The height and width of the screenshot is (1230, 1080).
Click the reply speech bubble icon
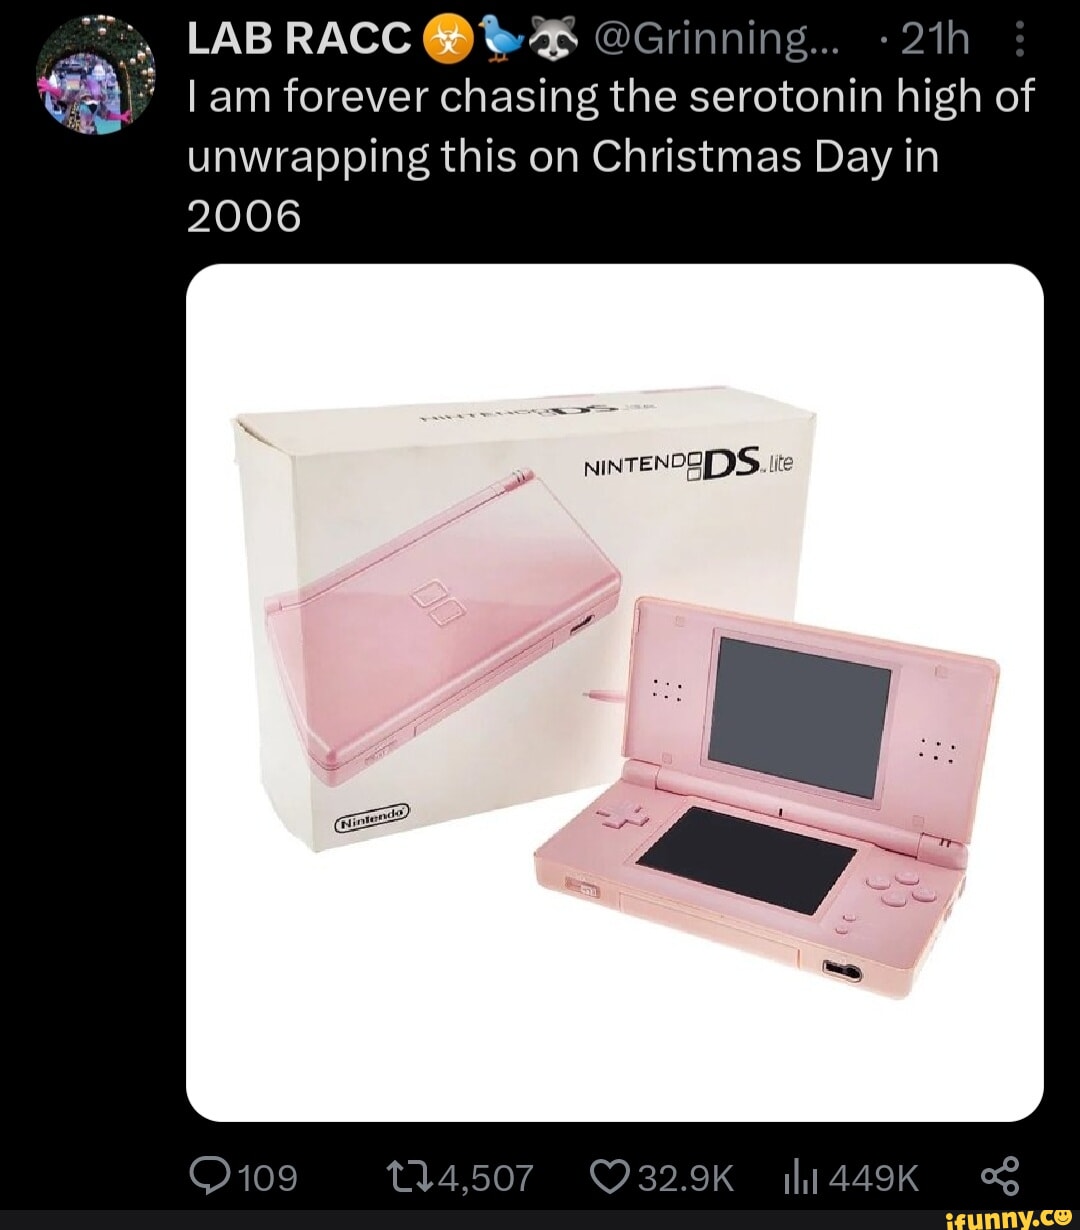point(209,1177)
